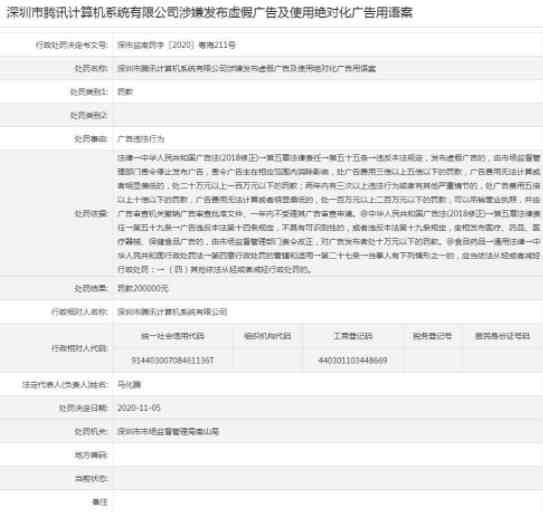Select the 地方编码 label
543x512 pixels.
[x=91, y=455]
